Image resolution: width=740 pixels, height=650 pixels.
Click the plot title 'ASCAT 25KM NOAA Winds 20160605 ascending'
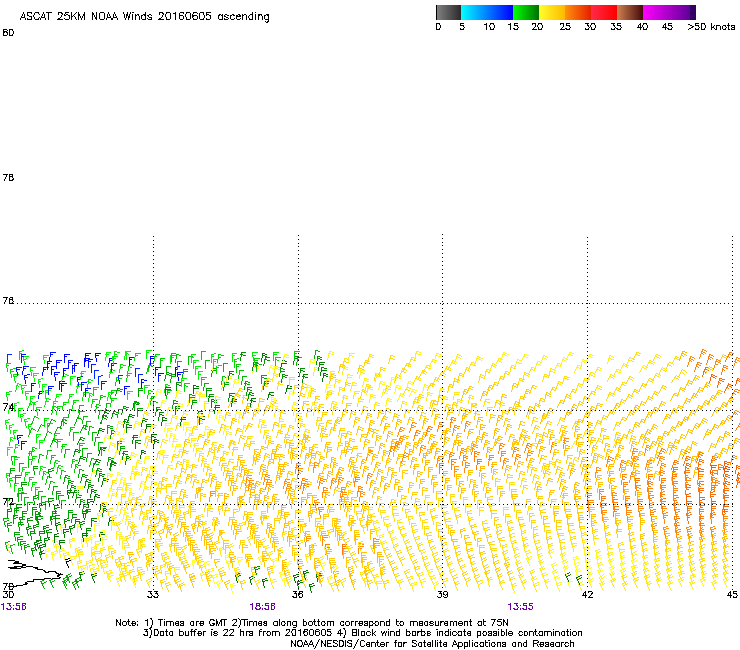click(x=144, y=17)
